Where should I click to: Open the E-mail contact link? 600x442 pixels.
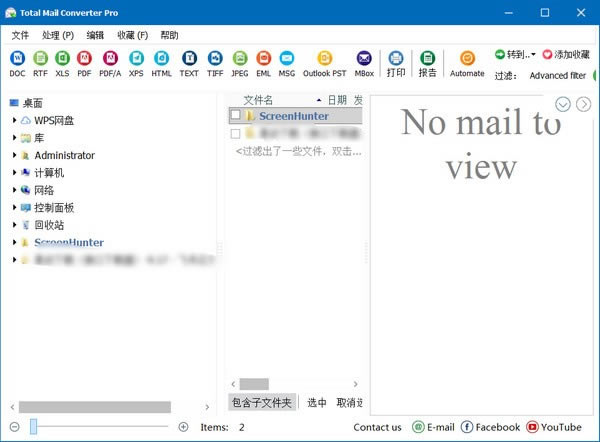tap(433, 427)
